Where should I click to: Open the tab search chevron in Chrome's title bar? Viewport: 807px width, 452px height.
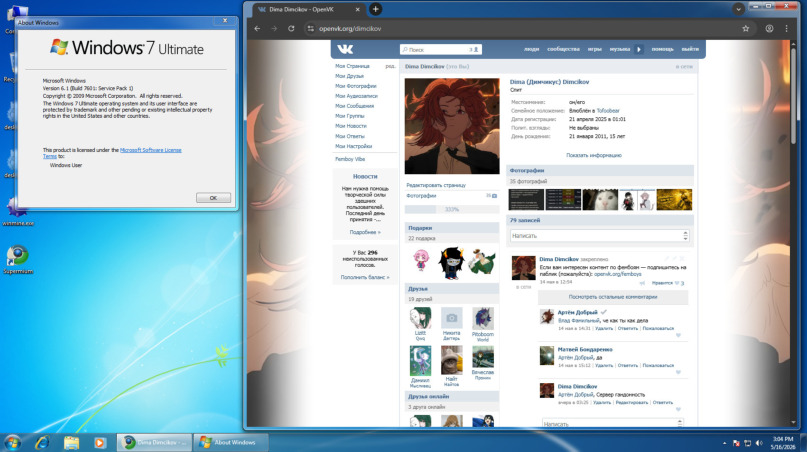coord(738,9)
